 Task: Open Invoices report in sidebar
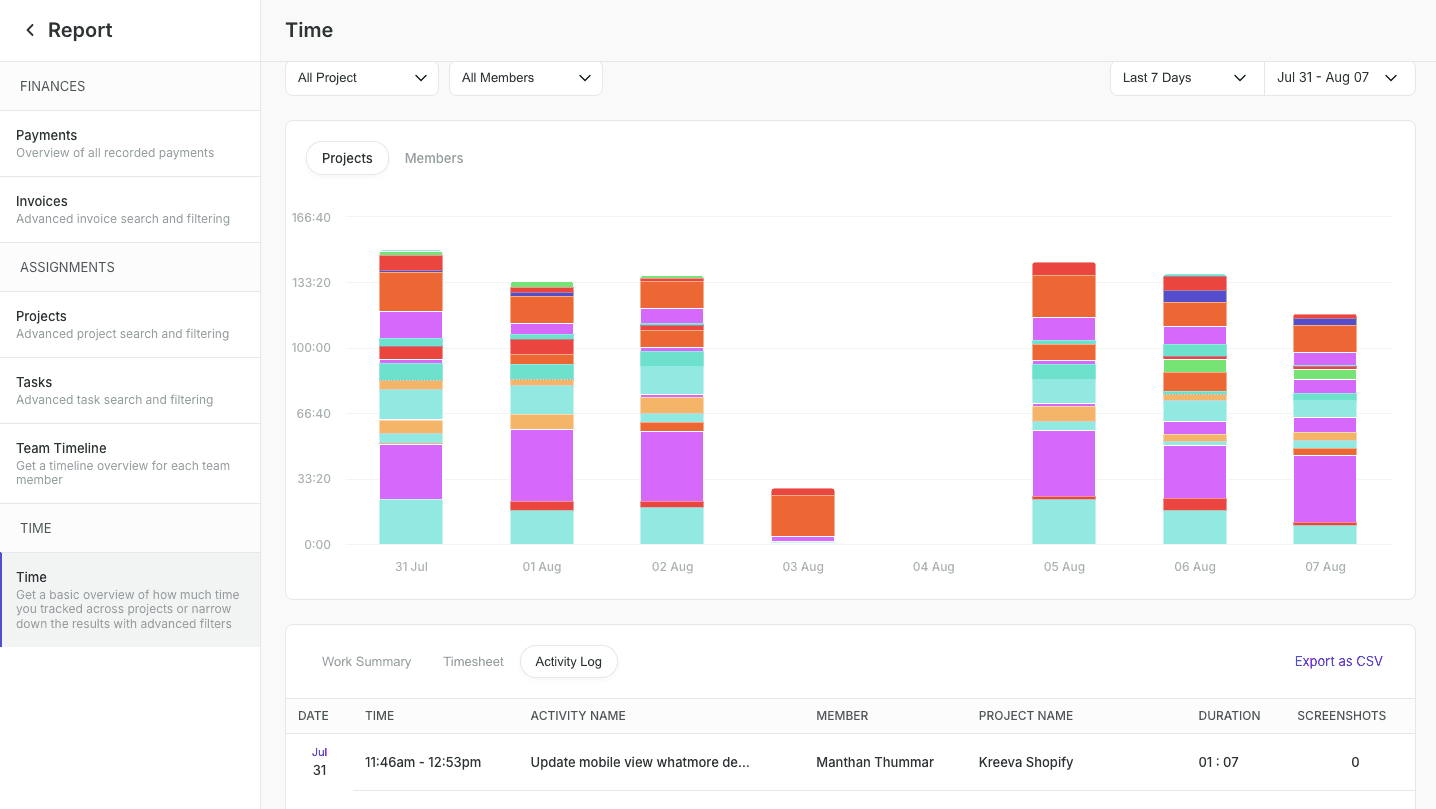point(130,209)
